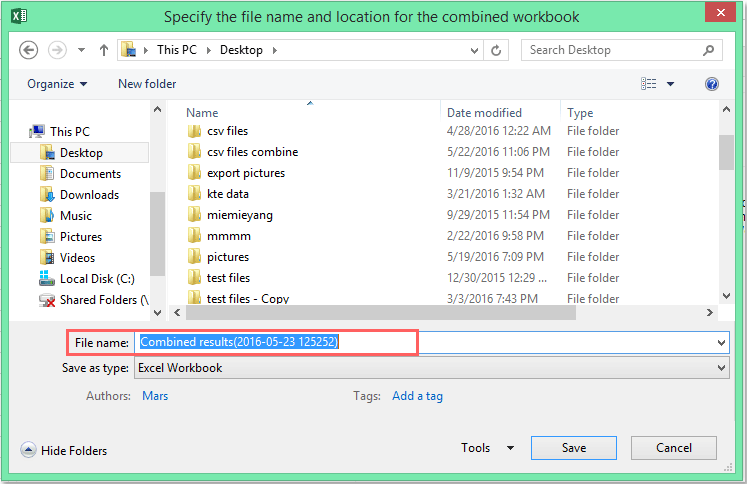Image resolution: width=747 pixels, height=484 pixels.
Task: Click the search magnifier icon
Action: [x=708, y=50]
